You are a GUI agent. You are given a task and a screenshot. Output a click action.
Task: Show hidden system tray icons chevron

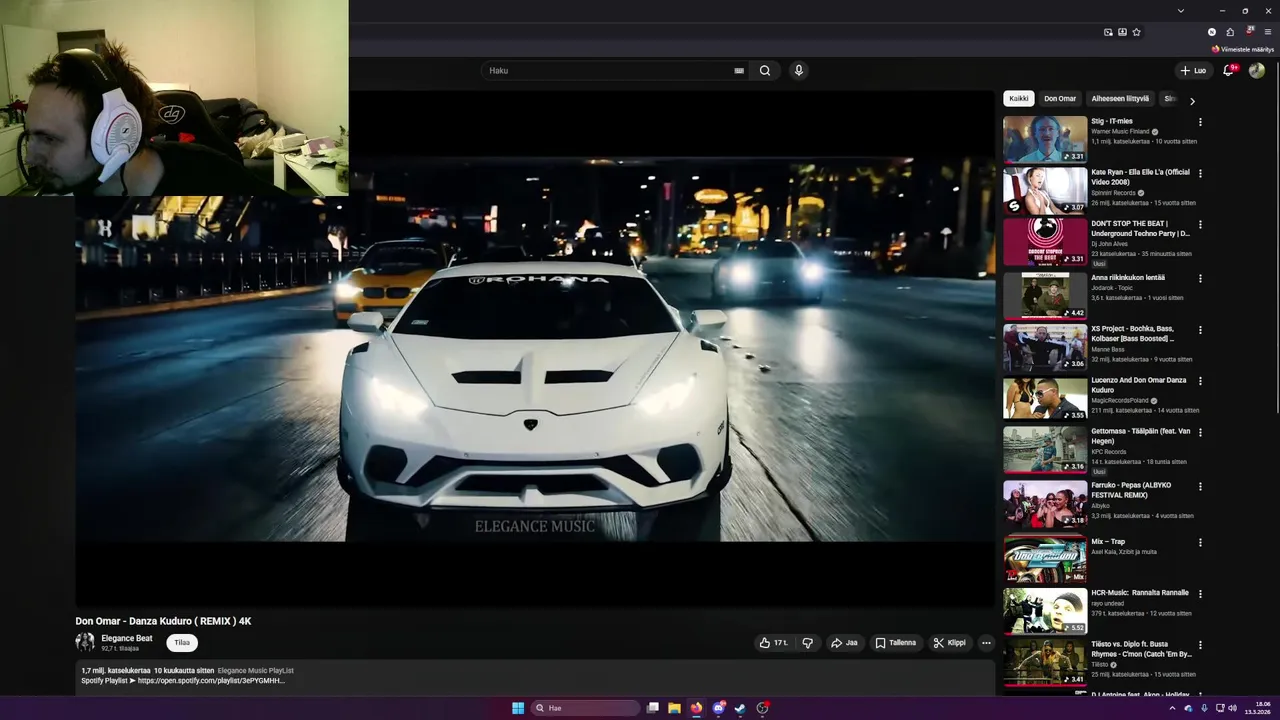pos(1172,708)
